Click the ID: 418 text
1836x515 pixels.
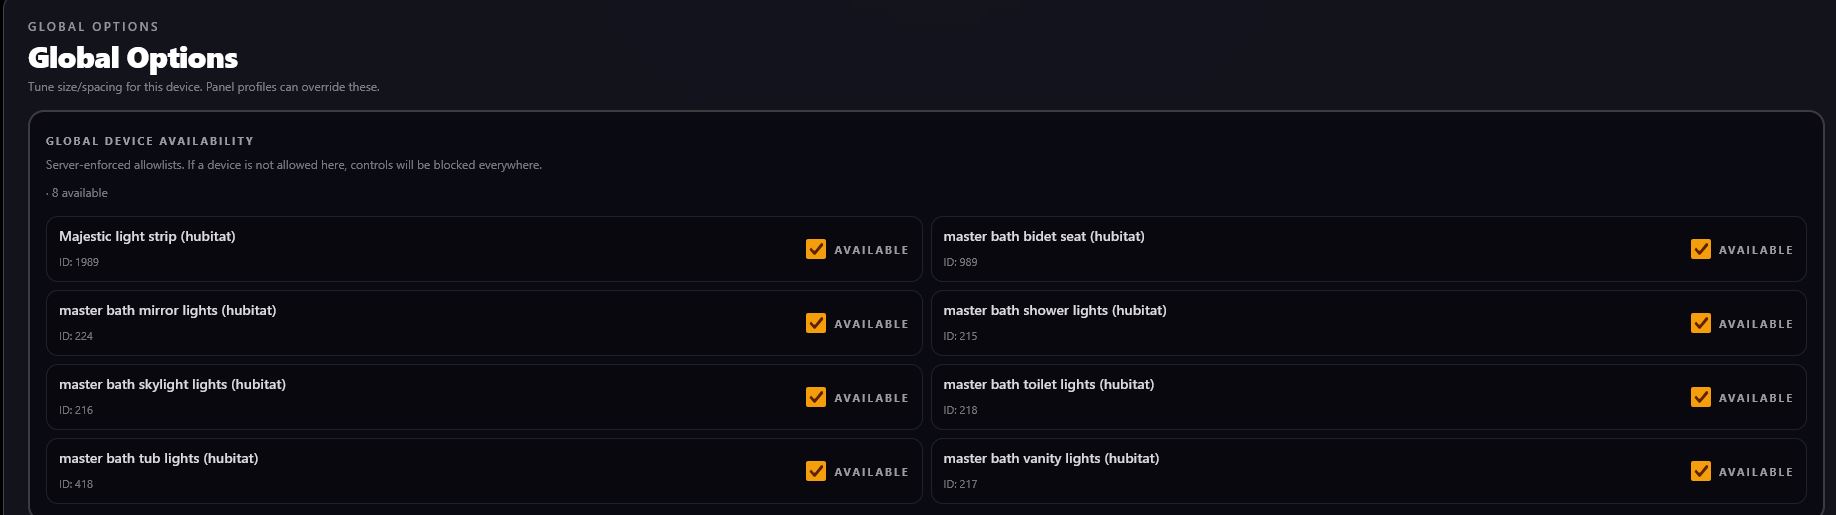(76, 484)
